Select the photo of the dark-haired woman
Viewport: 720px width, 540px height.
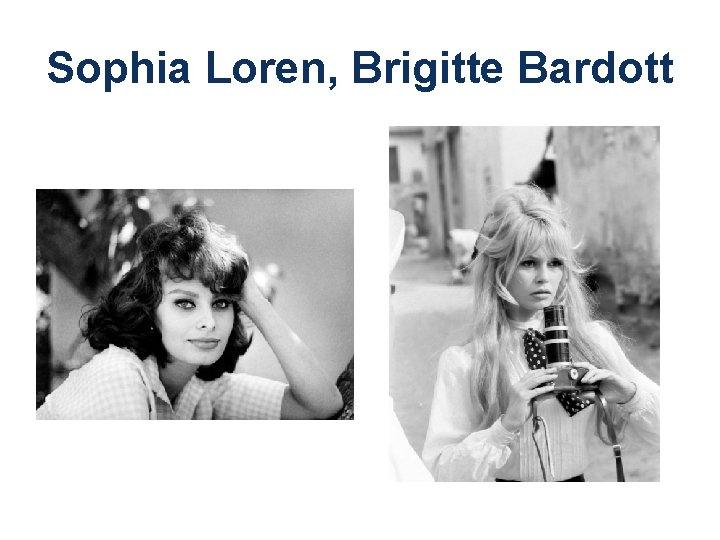click(x=195, y=304)
